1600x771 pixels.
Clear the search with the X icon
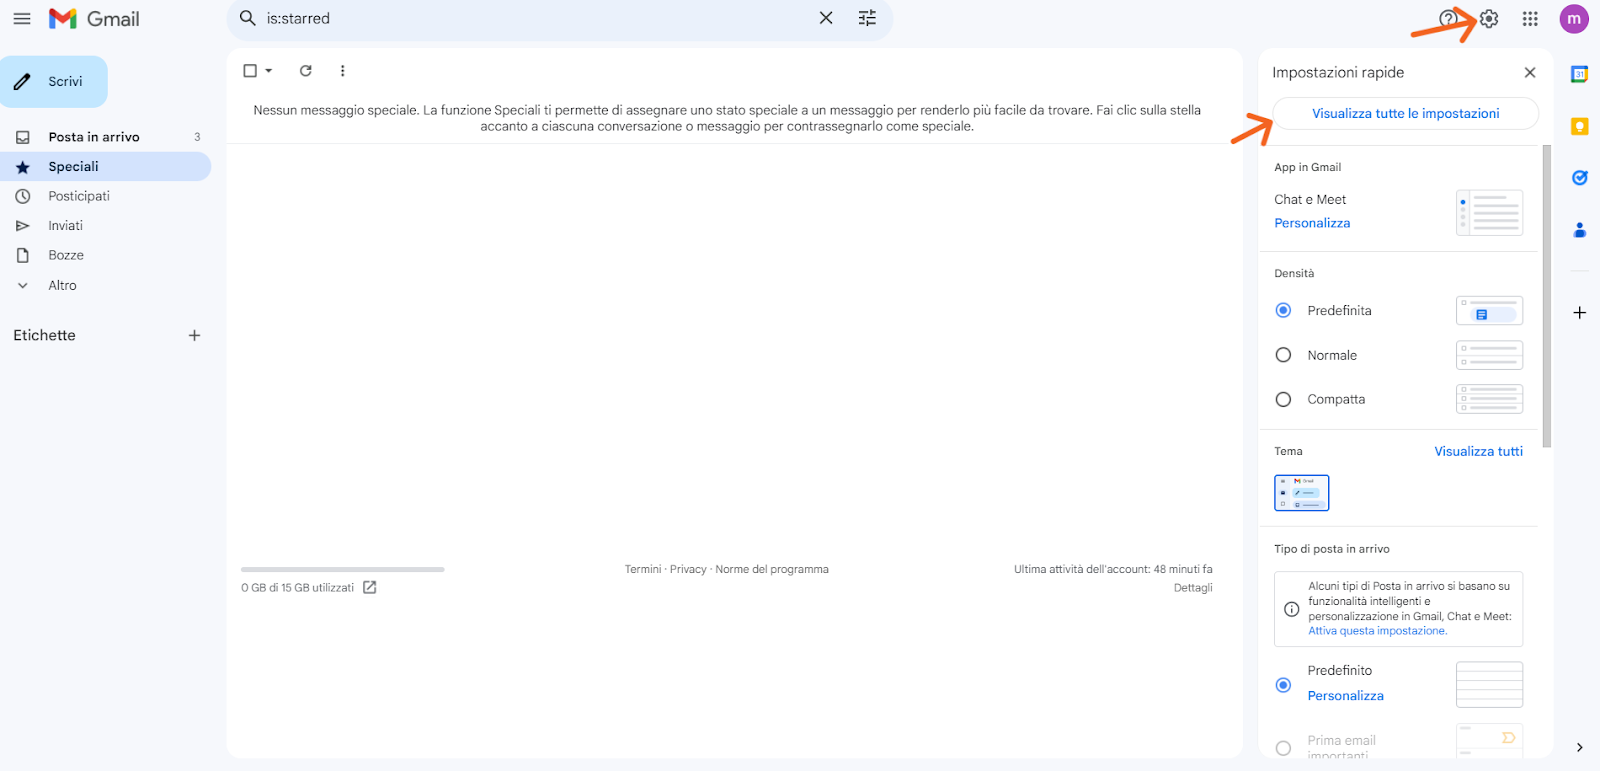click(x=826, y=18)
